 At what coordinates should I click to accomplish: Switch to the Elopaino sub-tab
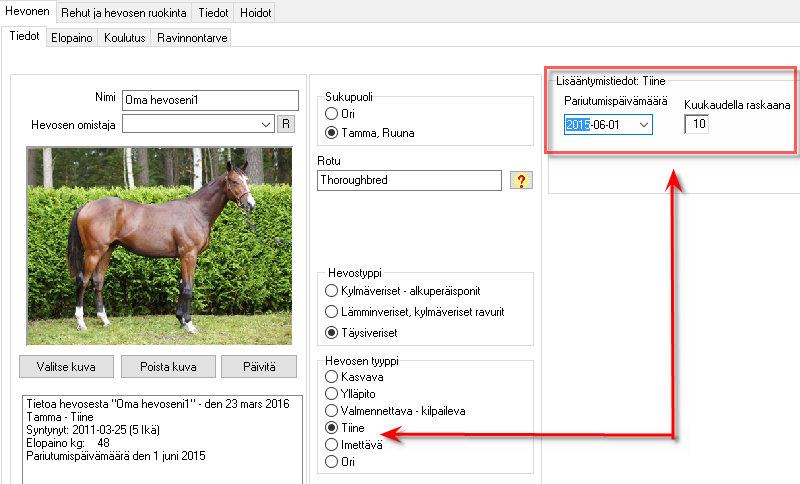[x=72, y=38]
